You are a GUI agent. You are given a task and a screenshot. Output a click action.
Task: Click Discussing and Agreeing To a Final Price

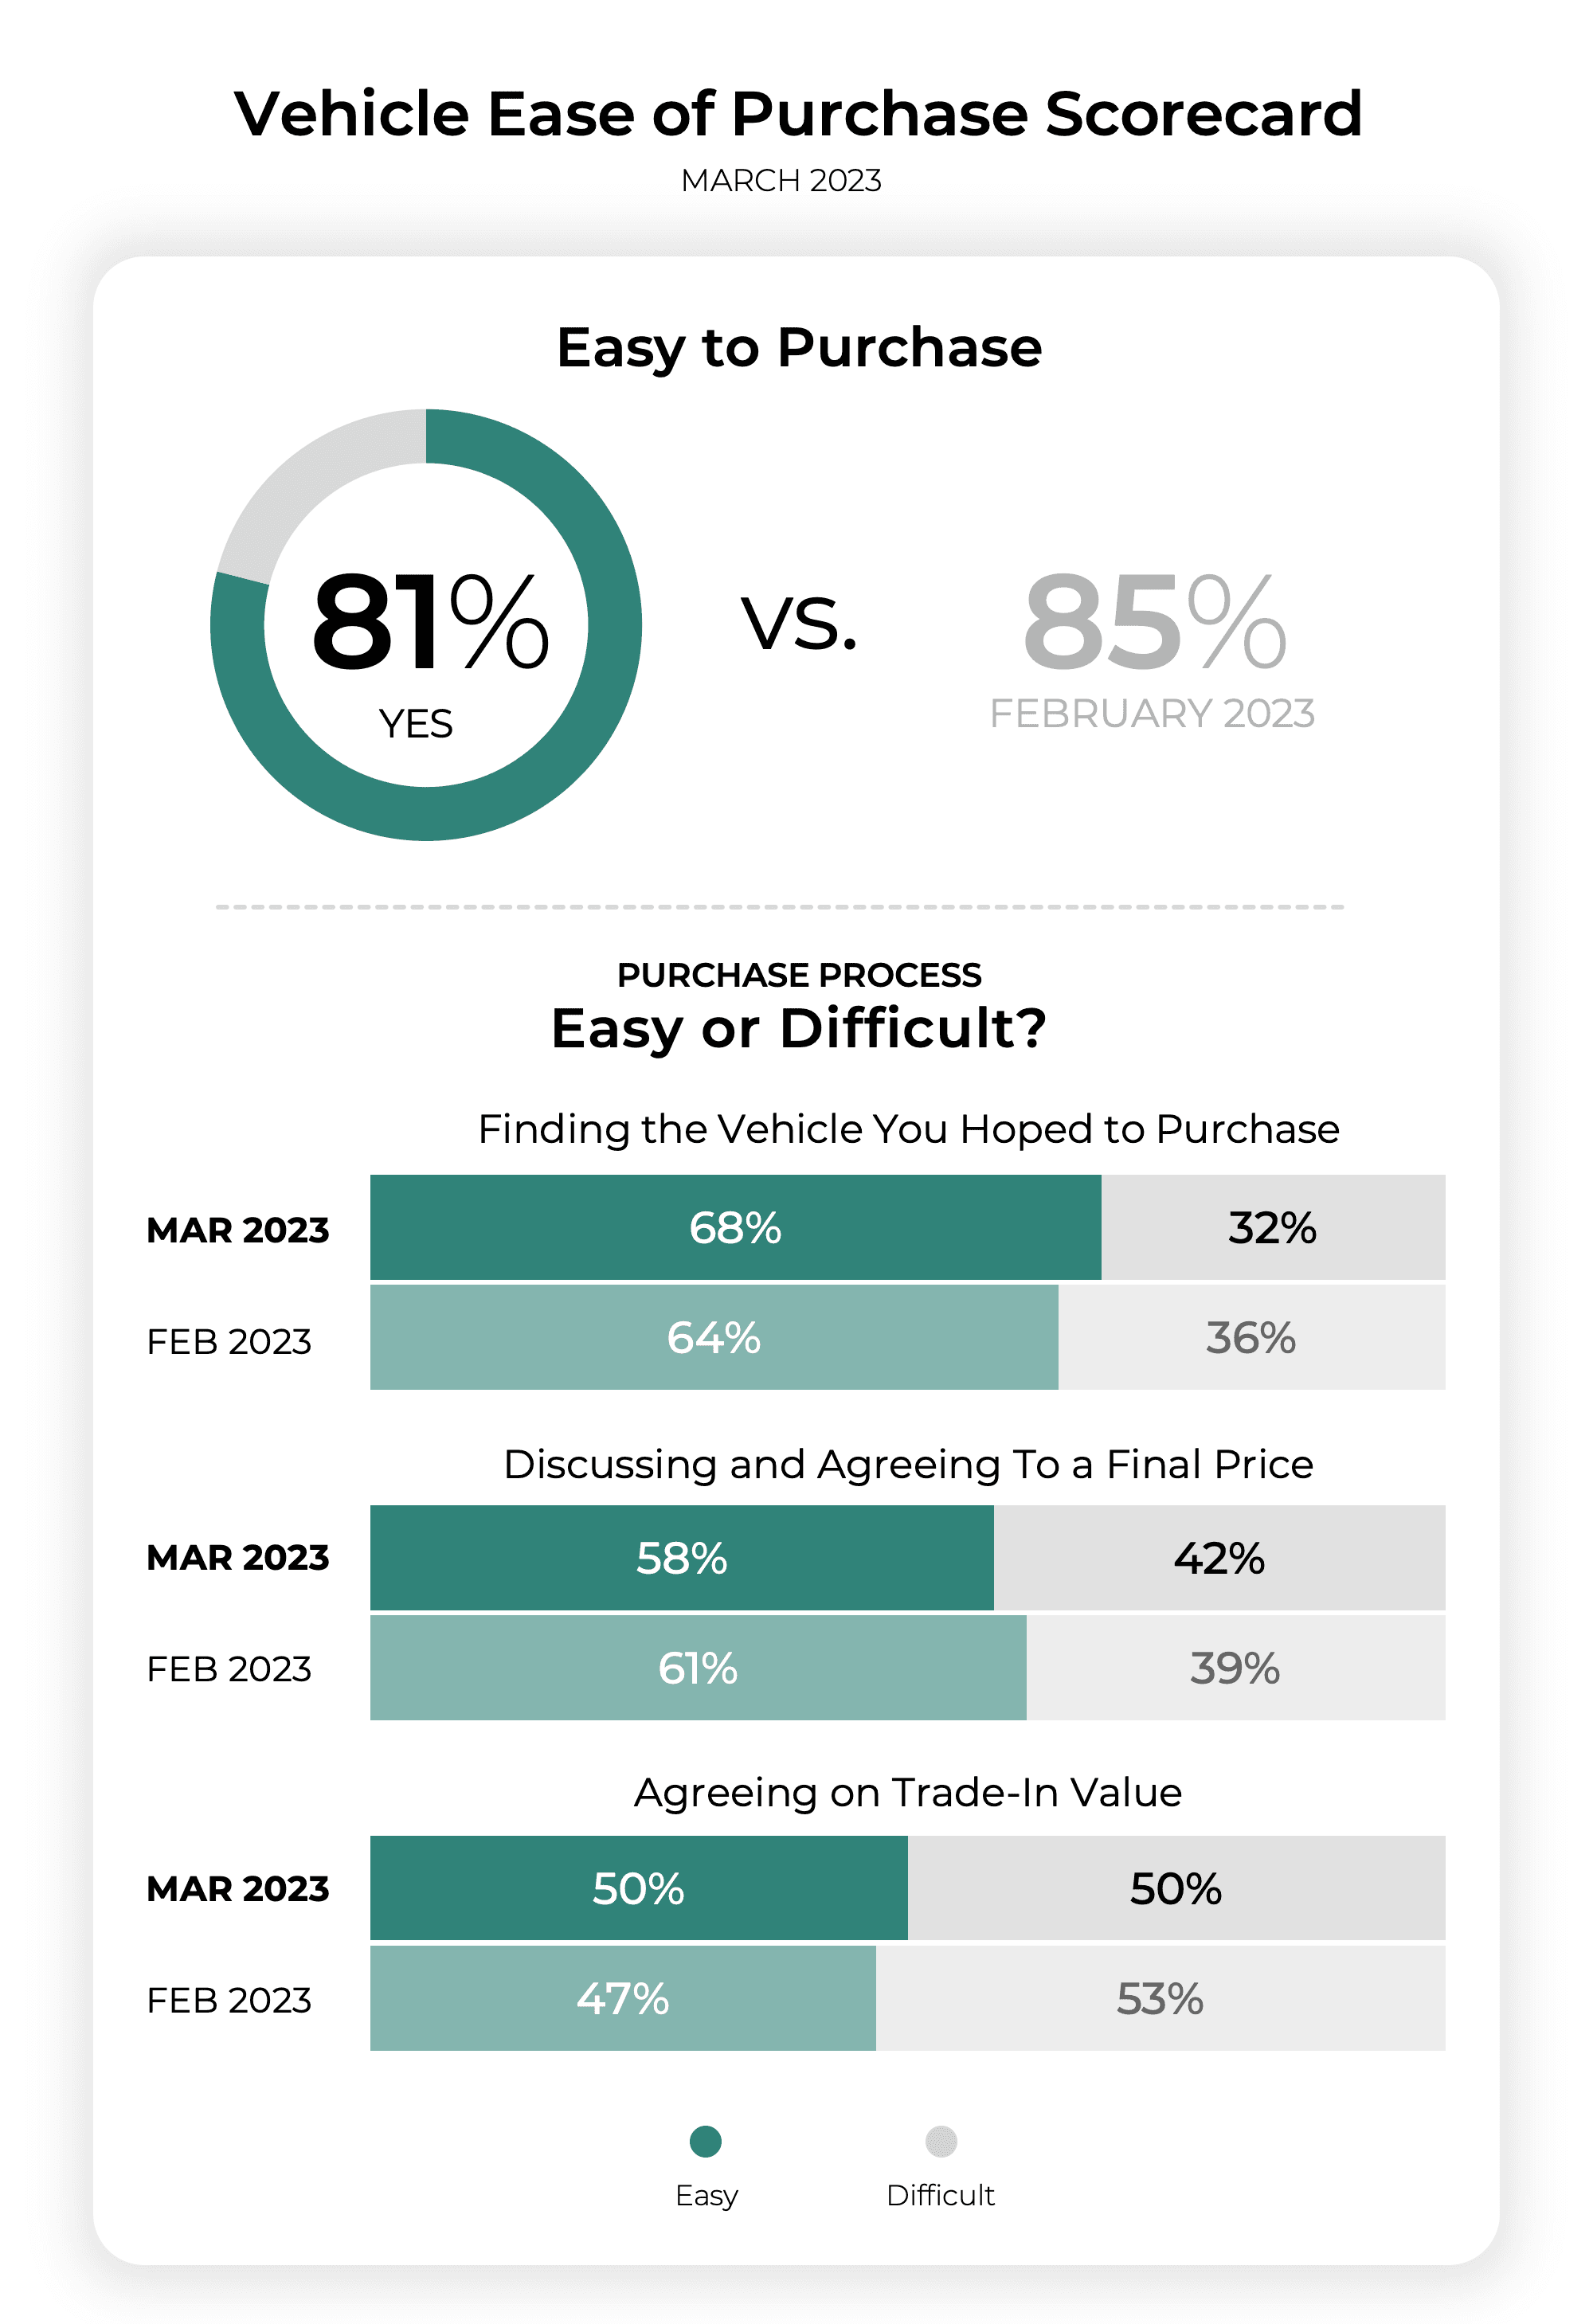point(908,1464)
